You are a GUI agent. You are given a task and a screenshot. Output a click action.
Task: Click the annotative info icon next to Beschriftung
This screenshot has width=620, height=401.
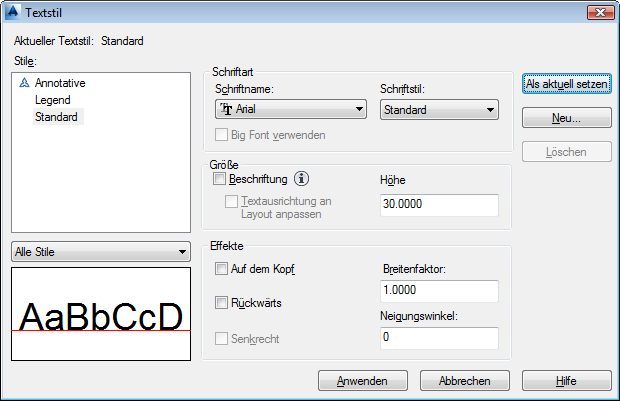coord(302,180)
